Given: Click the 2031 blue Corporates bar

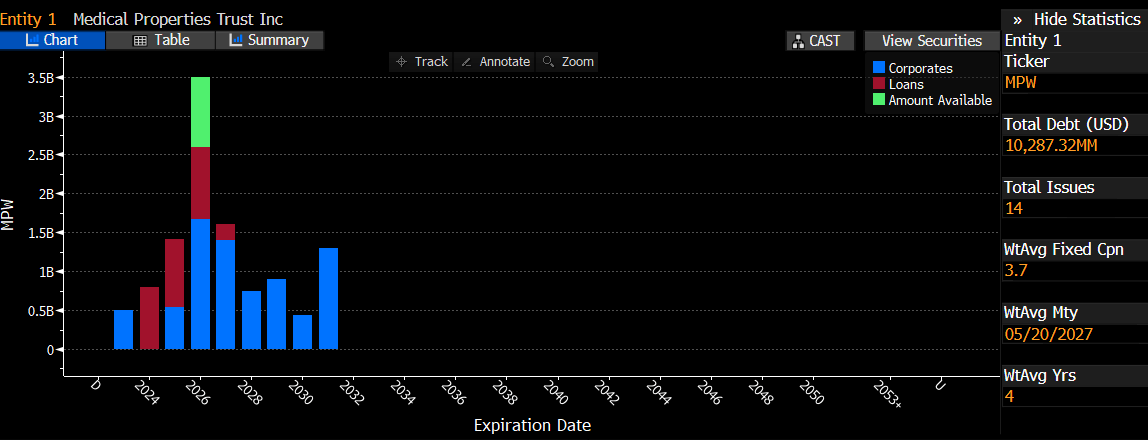Looking at the screenshot, I should point(329,299).
